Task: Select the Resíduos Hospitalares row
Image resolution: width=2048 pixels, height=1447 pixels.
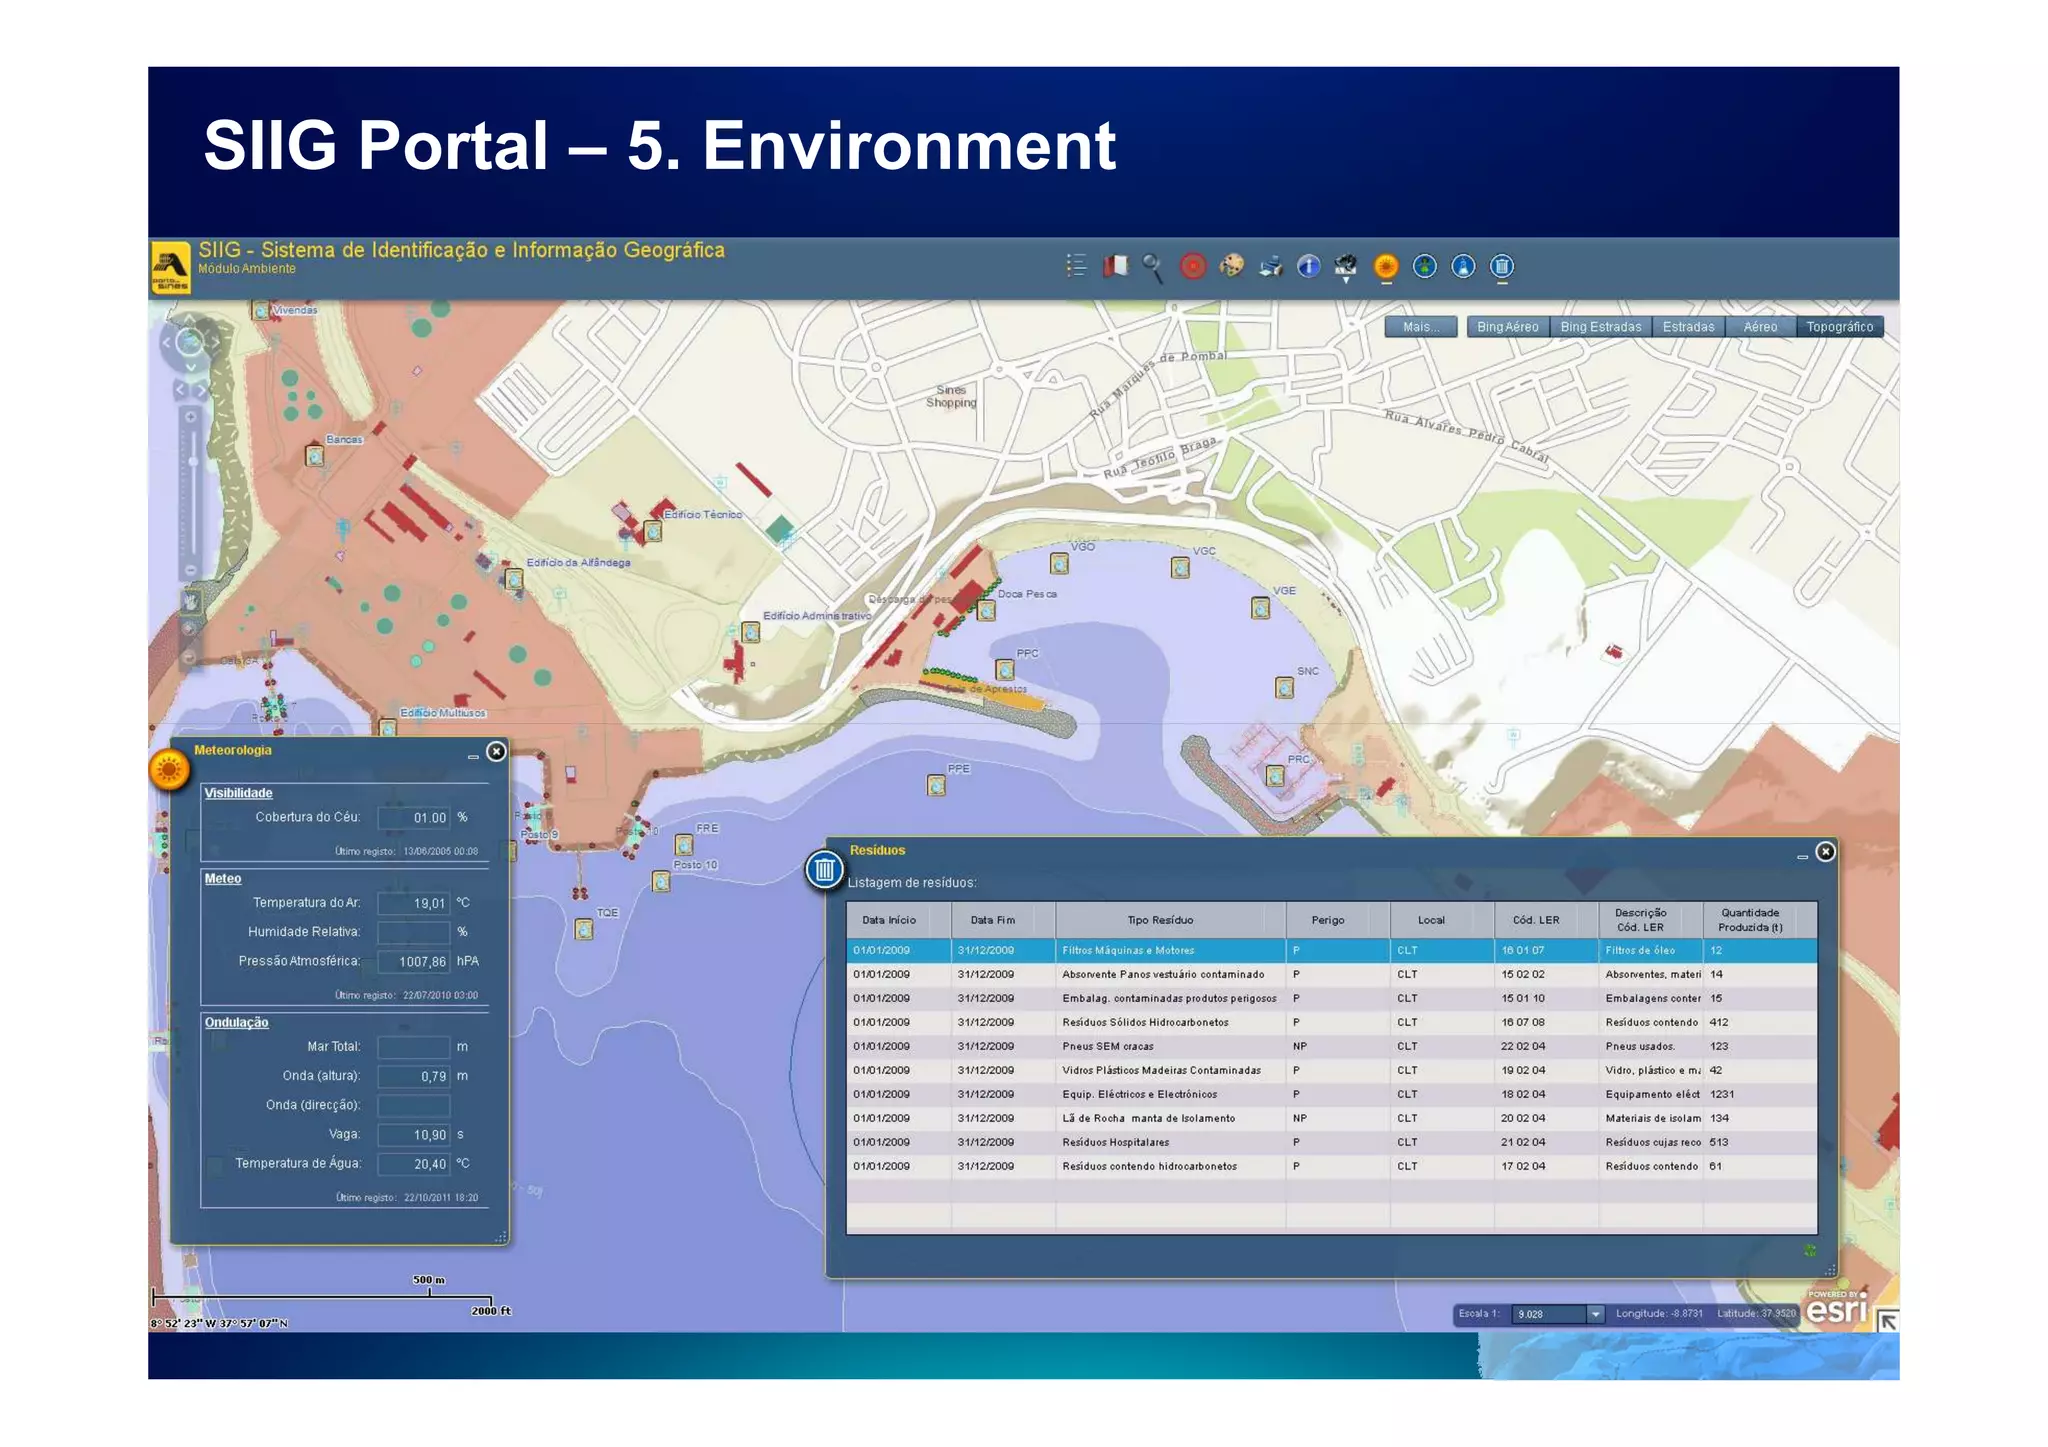Action: 1331,1143
